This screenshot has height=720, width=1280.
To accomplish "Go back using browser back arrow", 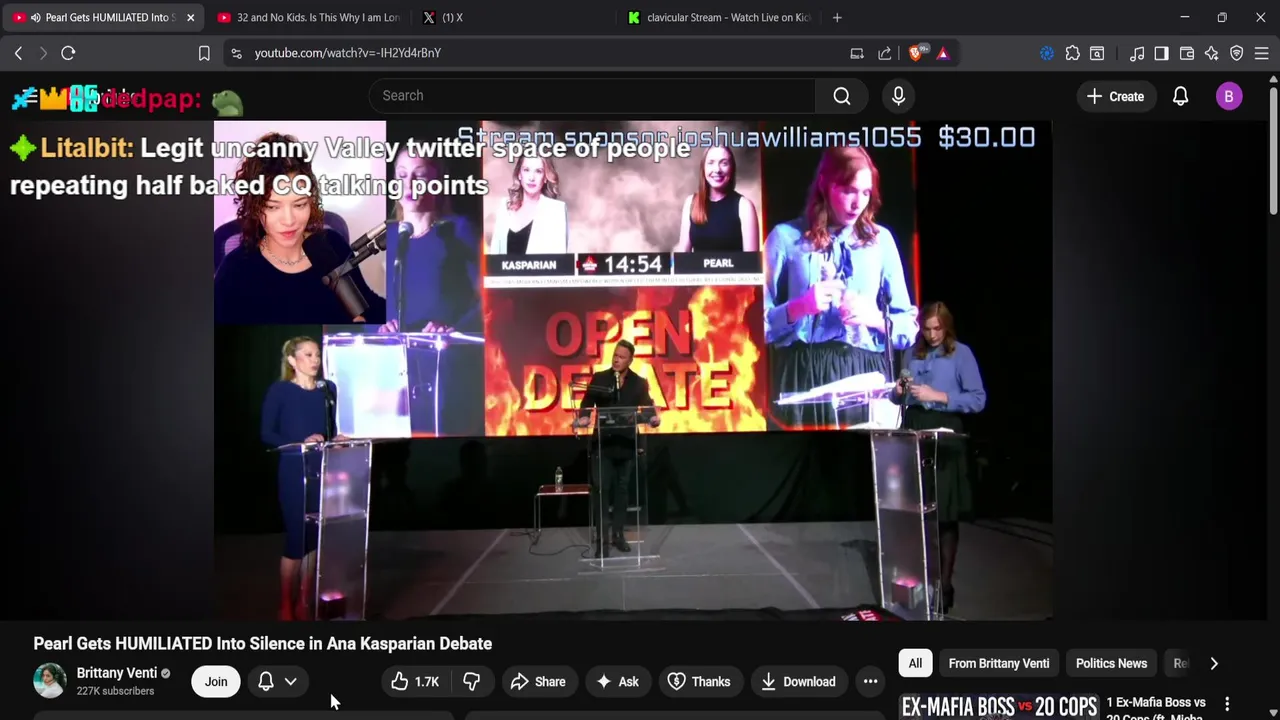I will [x=18, y=53].
